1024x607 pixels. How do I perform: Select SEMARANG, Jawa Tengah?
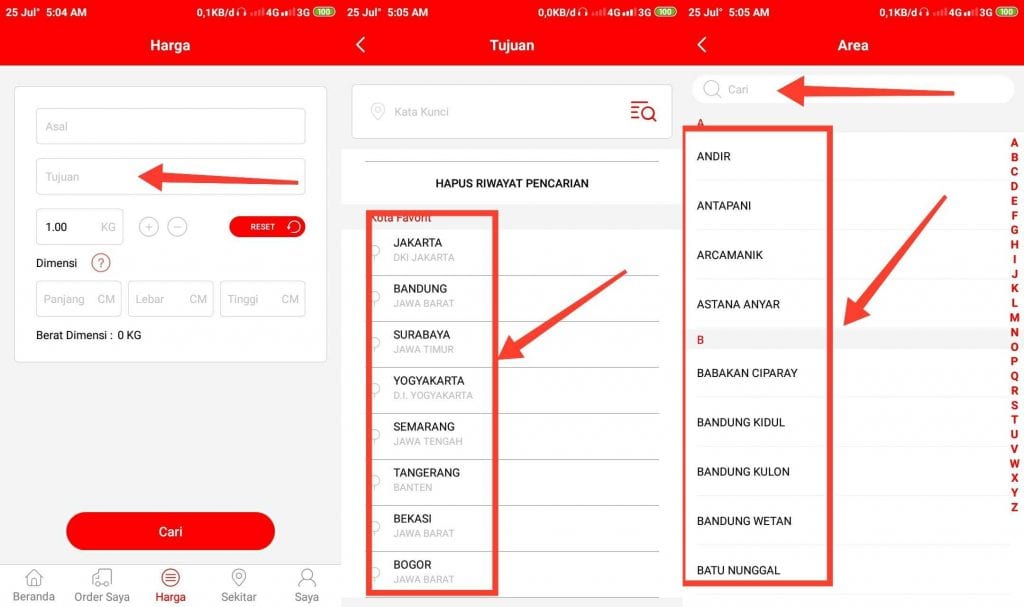tap(512, 433)
